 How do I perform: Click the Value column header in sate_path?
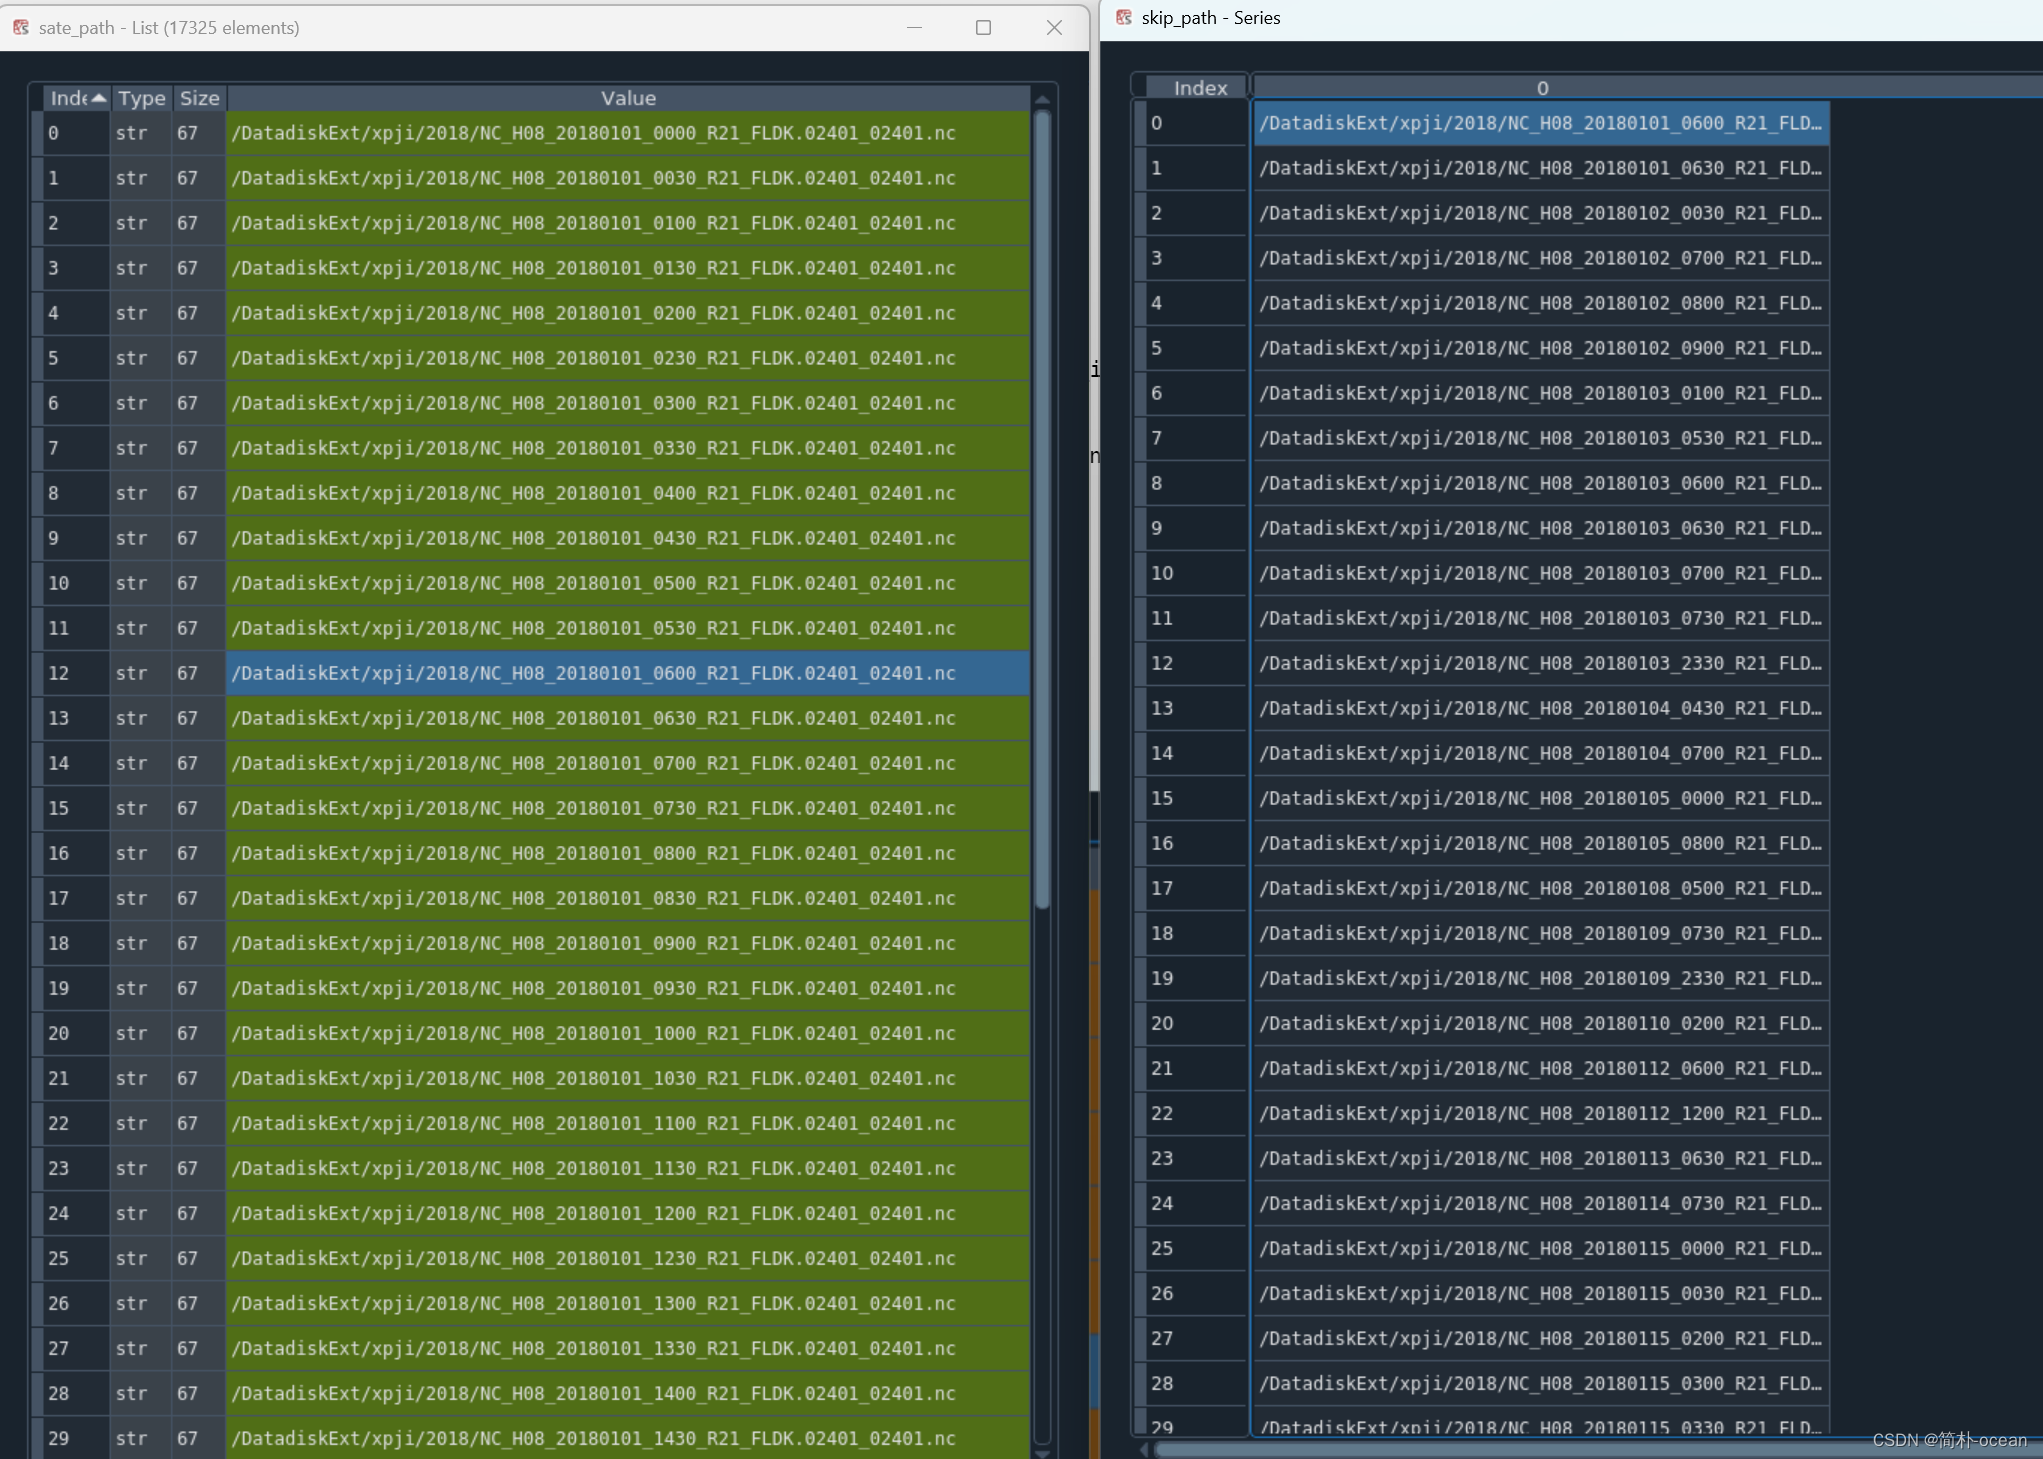(x=628, y=98)
